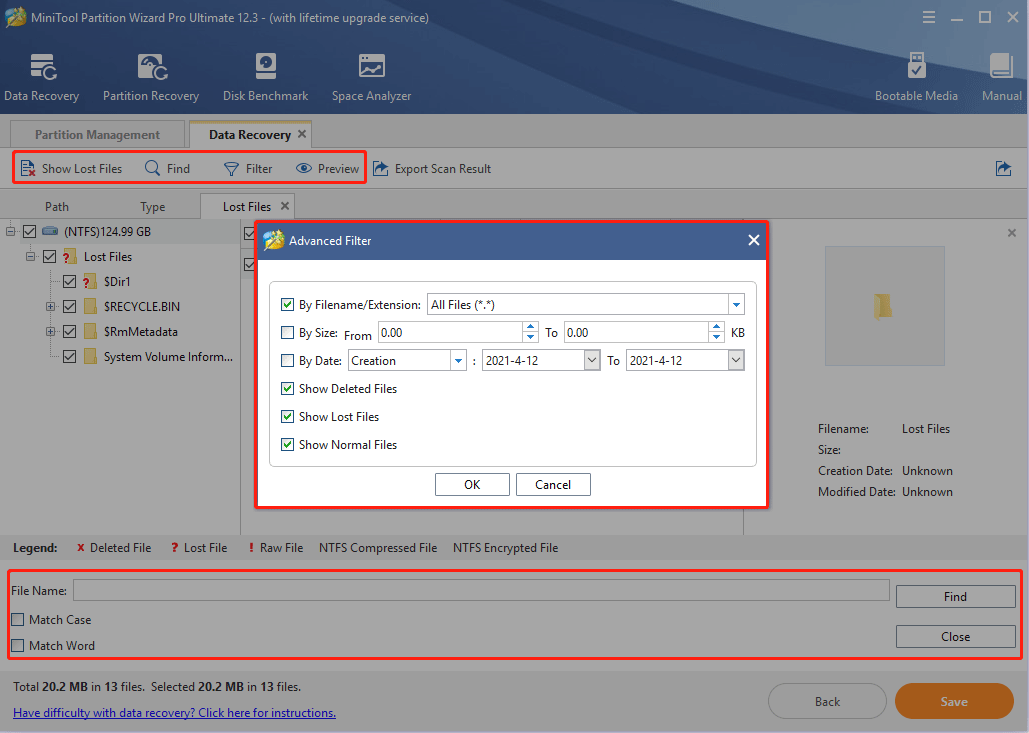Decrease the To size value with the down arrow

(717, 337)
